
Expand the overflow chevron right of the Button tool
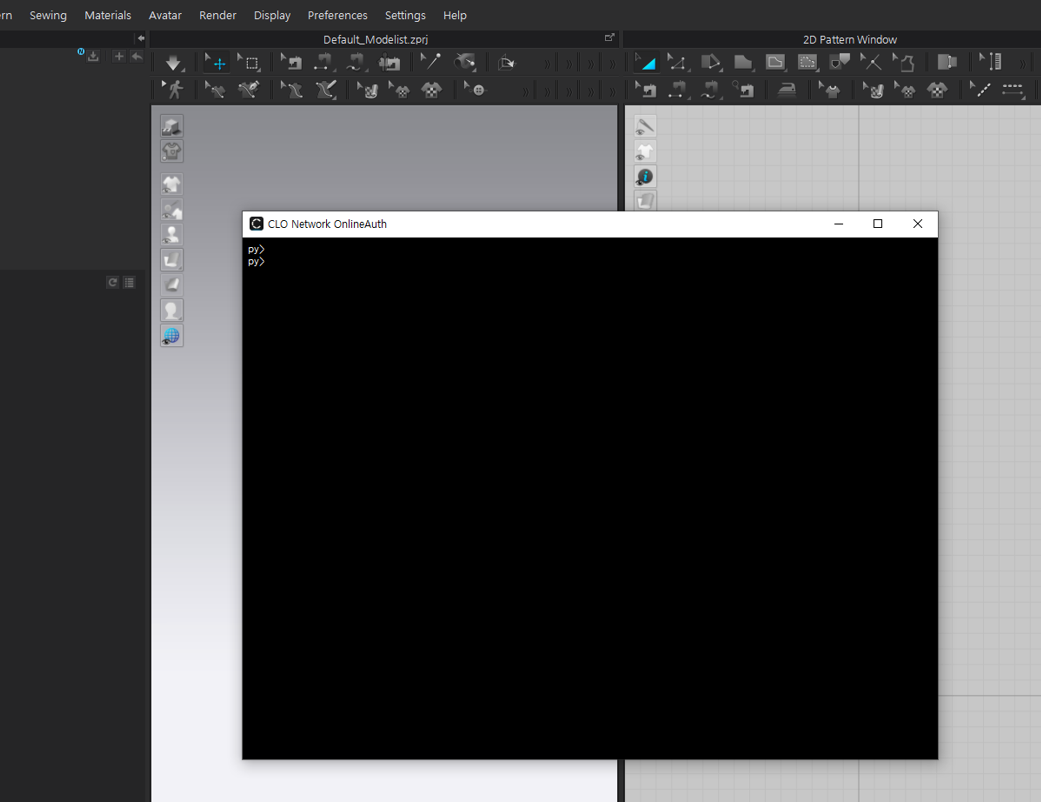(525, 90)
